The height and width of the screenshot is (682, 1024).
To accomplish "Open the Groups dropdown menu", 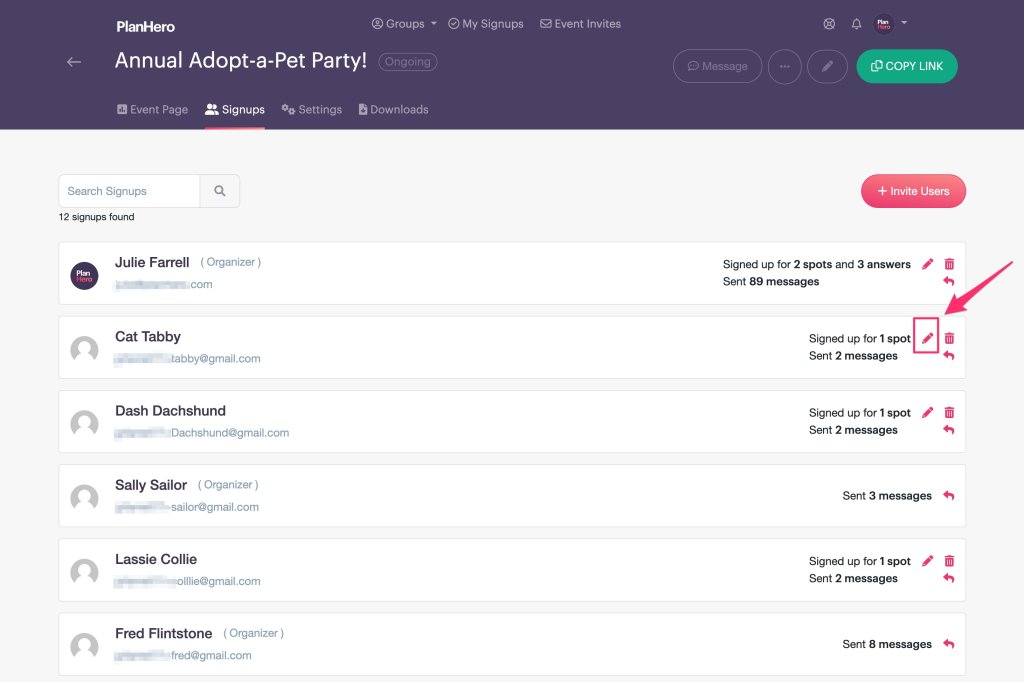I will coord(404,24).
